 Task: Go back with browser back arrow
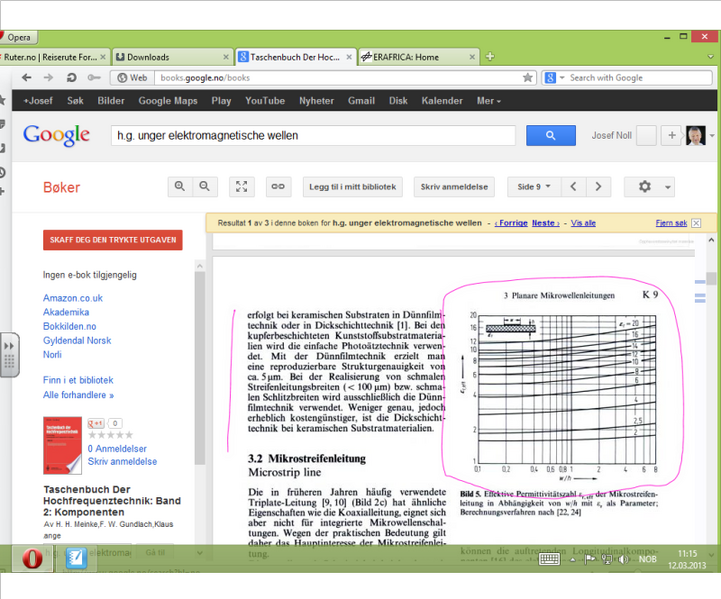(x=27, y=78)
